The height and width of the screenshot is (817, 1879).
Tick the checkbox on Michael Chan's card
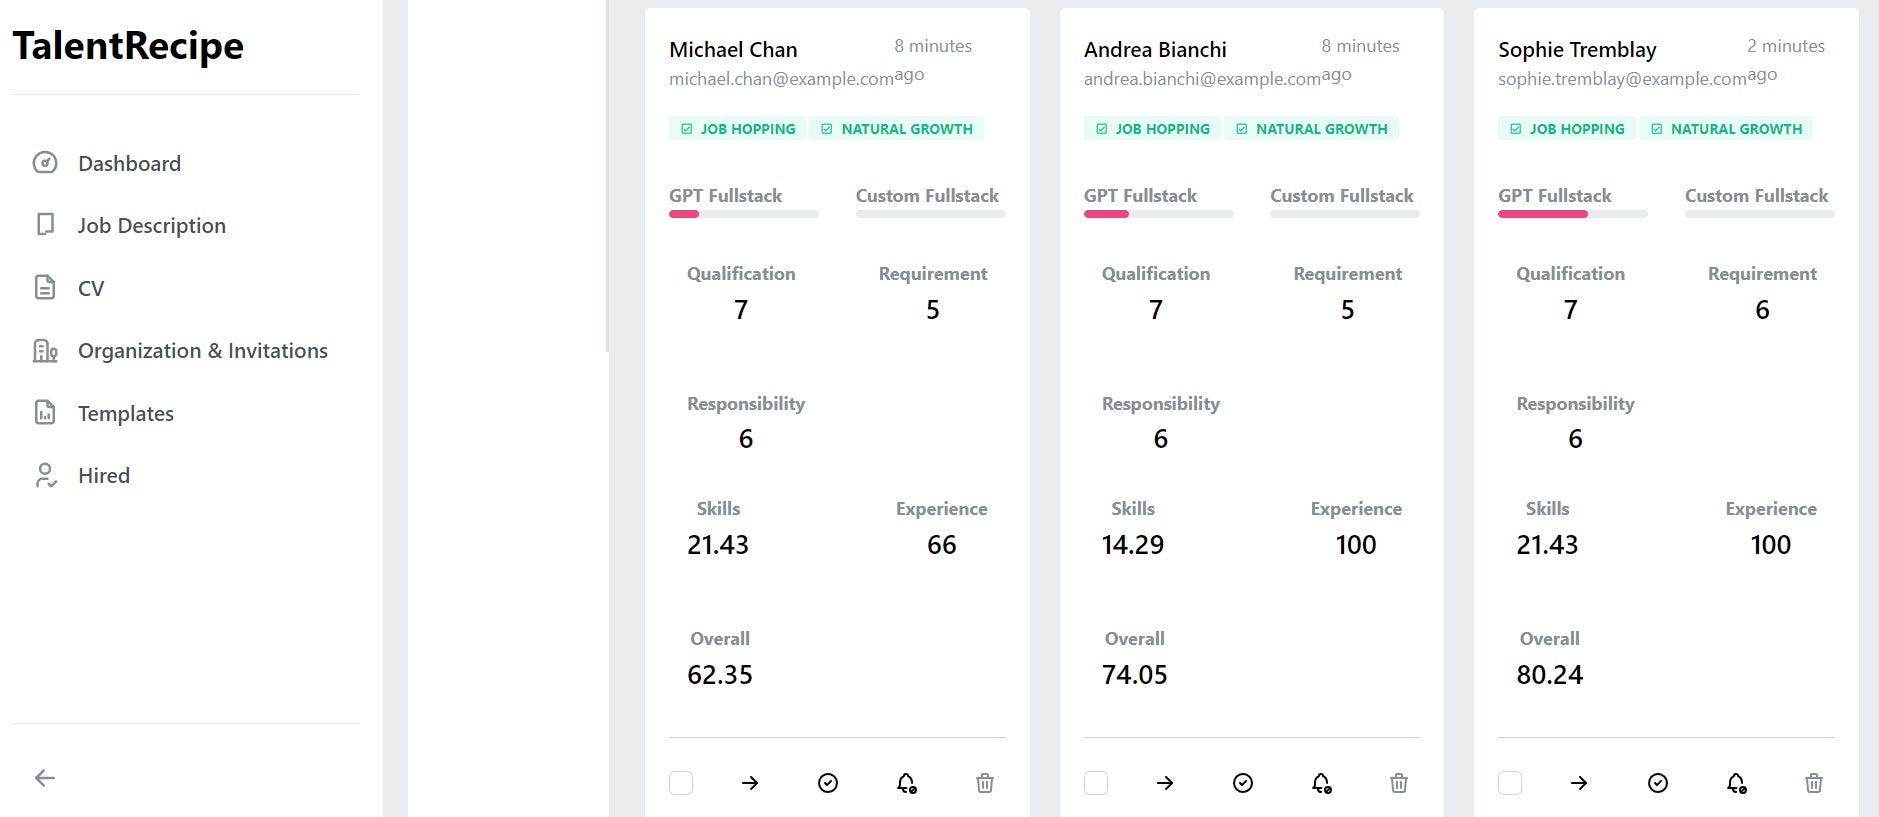pyautogui.click(x=681, y=783)
